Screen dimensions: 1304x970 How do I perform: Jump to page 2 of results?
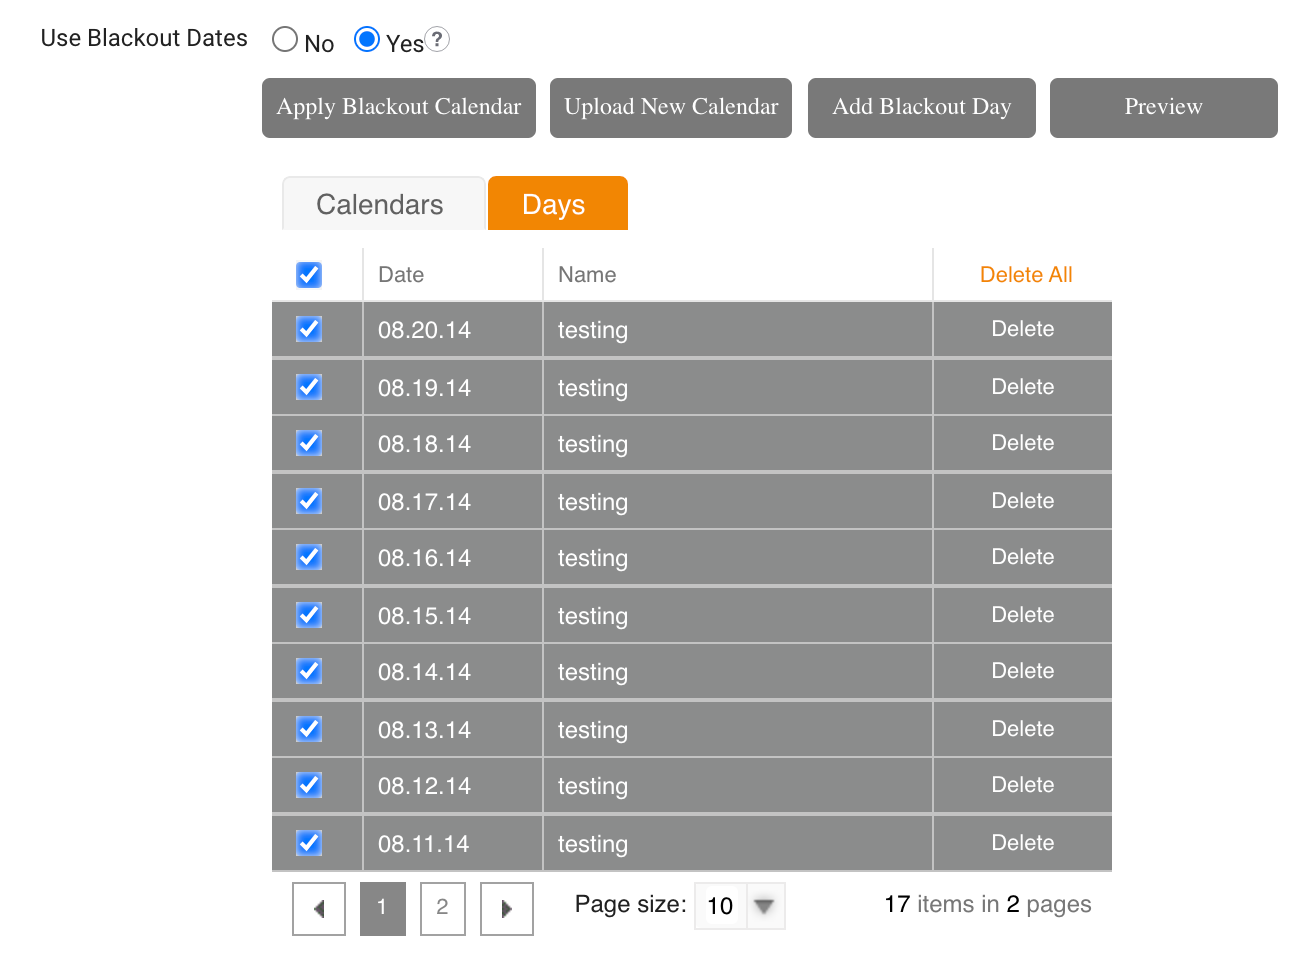[442, 908]
